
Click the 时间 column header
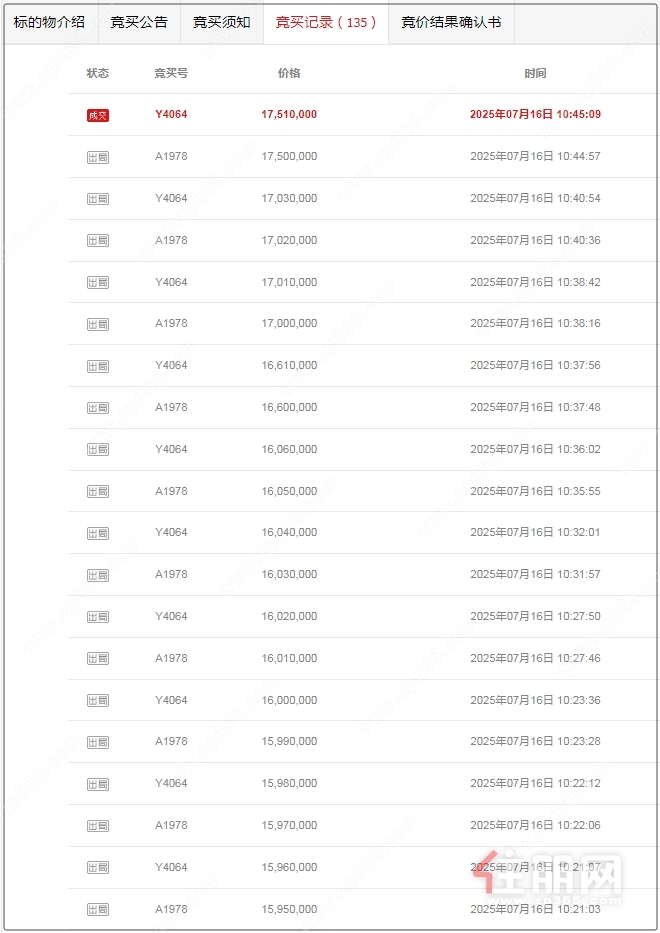535,73
